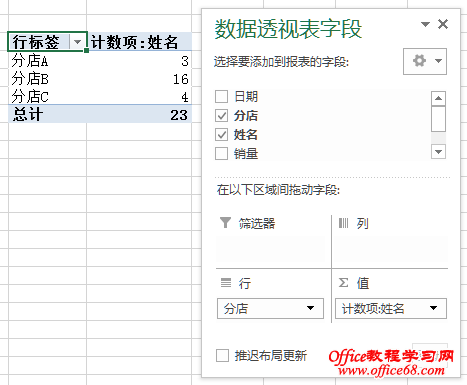Click the empty 筛选器 drop area
The height and width of the screenshot is (385, 467).
[271, 249]
